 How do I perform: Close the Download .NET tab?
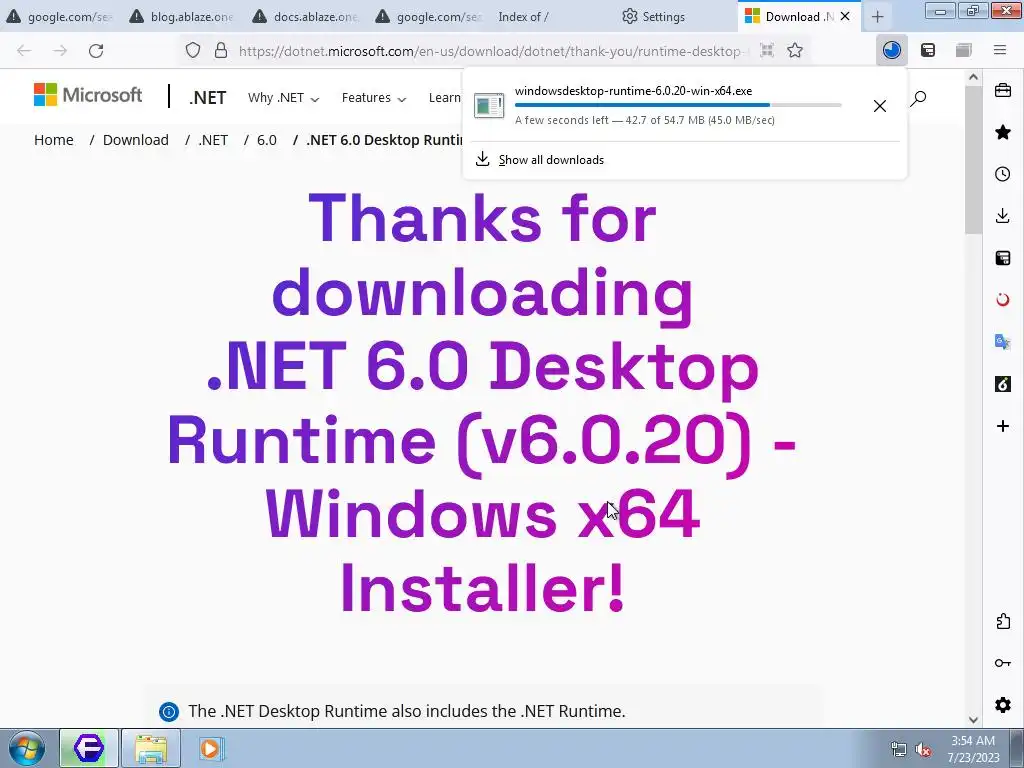tap(845, 16)
